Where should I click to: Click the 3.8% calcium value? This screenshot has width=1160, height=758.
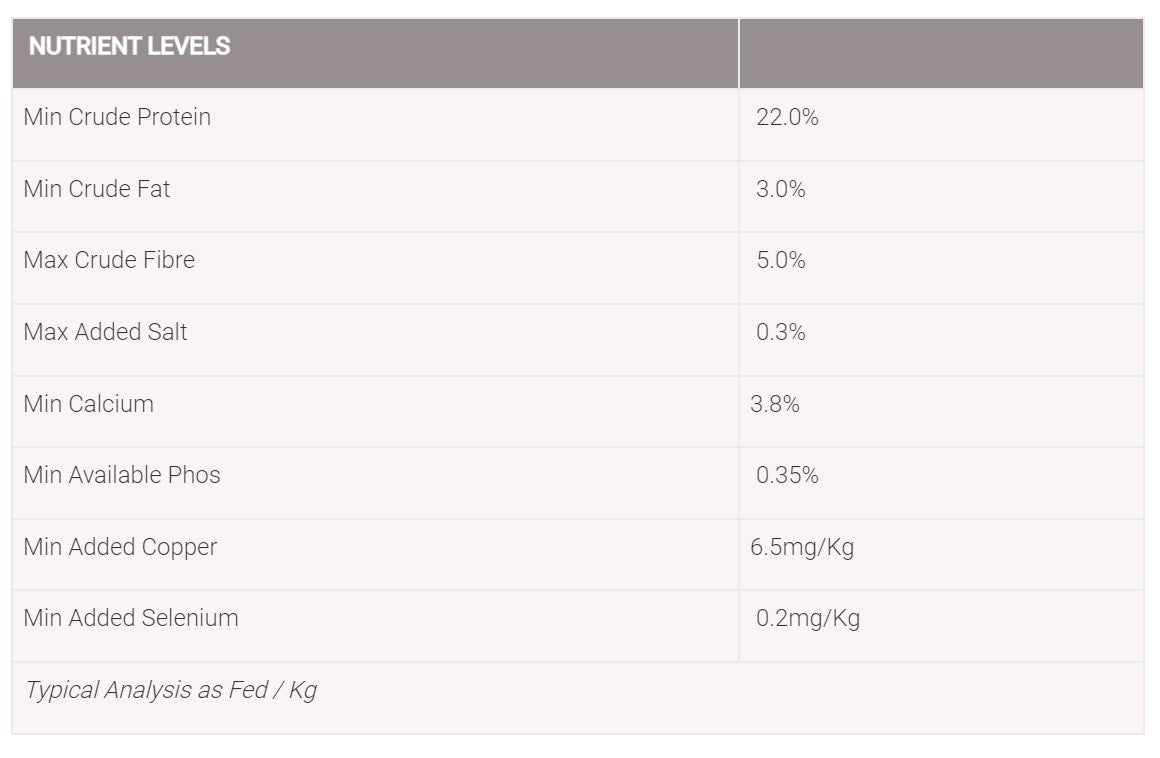click(x=775, y=404)
